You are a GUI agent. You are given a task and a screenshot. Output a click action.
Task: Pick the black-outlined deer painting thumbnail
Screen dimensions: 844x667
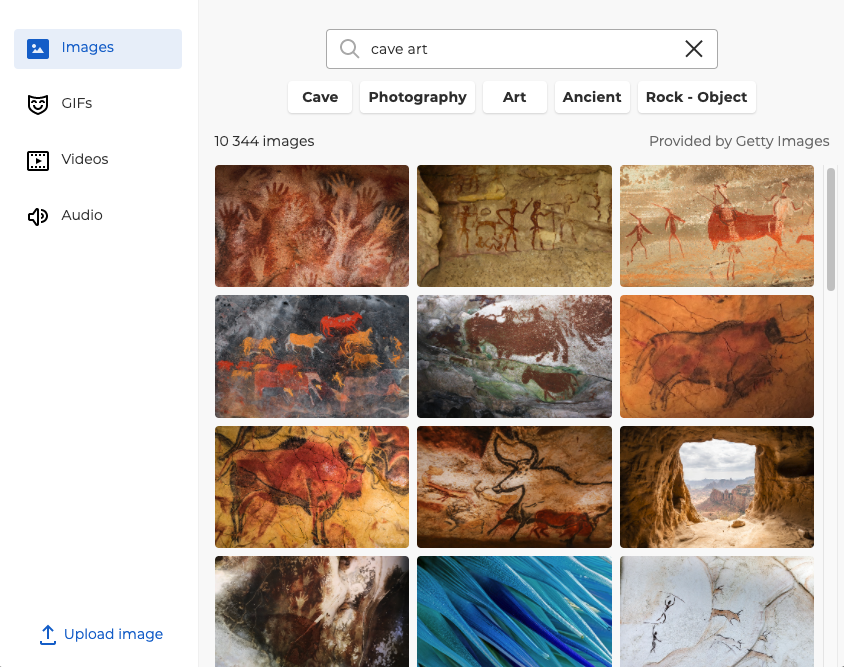coord(515,487)
